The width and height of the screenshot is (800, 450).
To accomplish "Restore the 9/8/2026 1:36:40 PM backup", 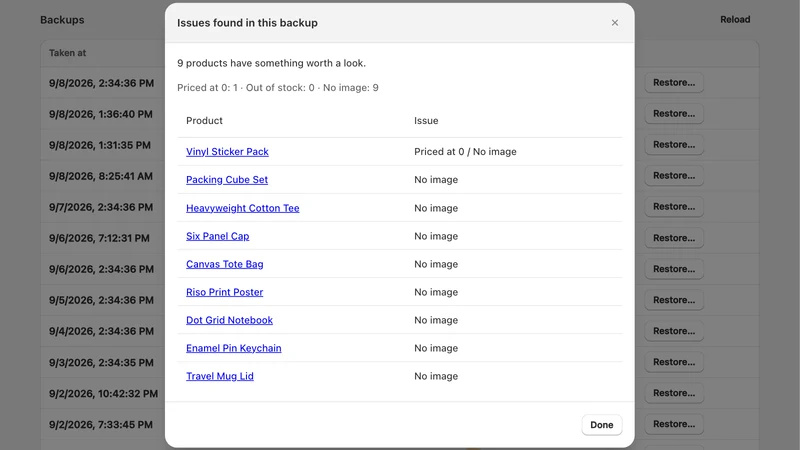I will point(674,114).
